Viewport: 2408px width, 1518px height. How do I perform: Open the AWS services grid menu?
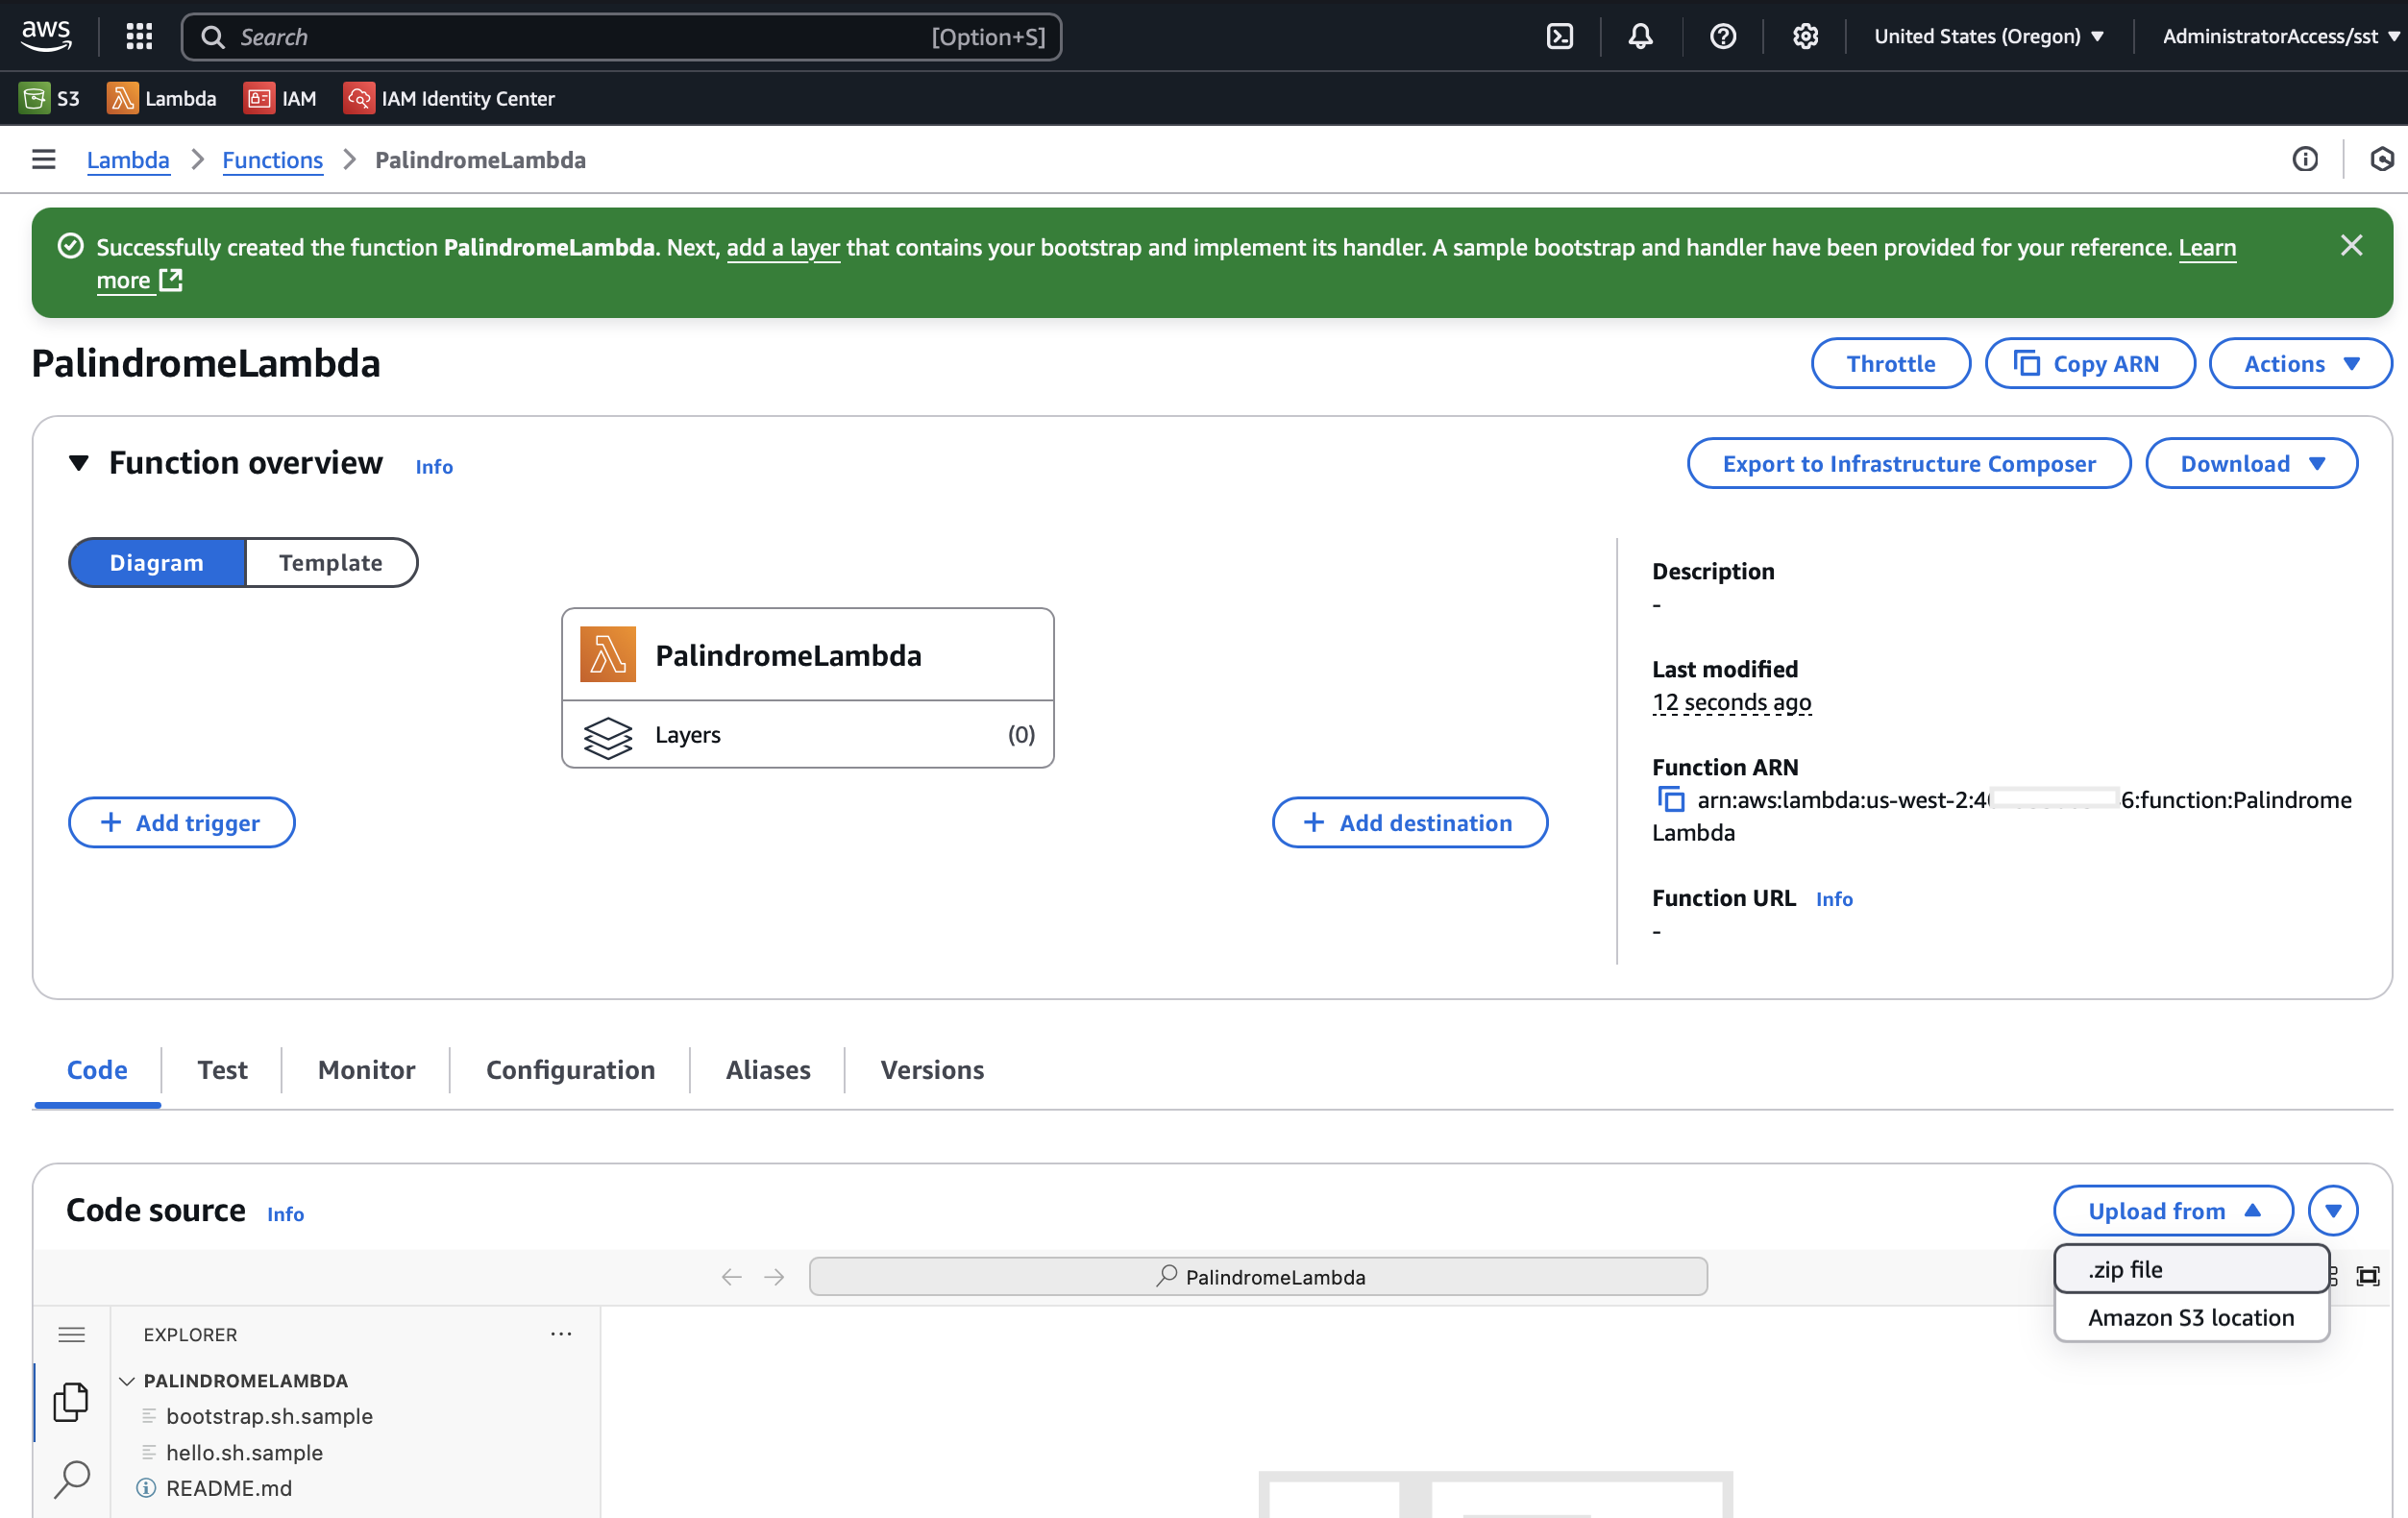(139, 37)
